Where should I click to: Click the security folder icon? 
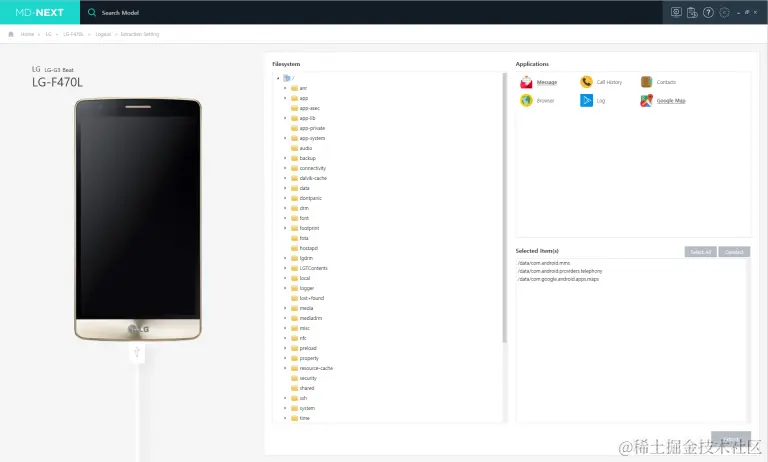click(x=294, y=378)
